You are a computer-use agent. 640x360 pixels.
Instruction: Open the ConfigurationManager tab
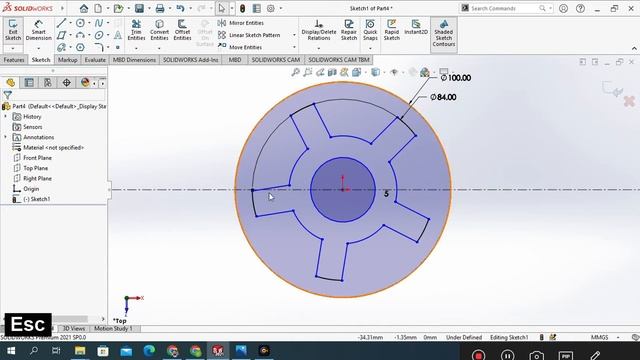(48, 83)
